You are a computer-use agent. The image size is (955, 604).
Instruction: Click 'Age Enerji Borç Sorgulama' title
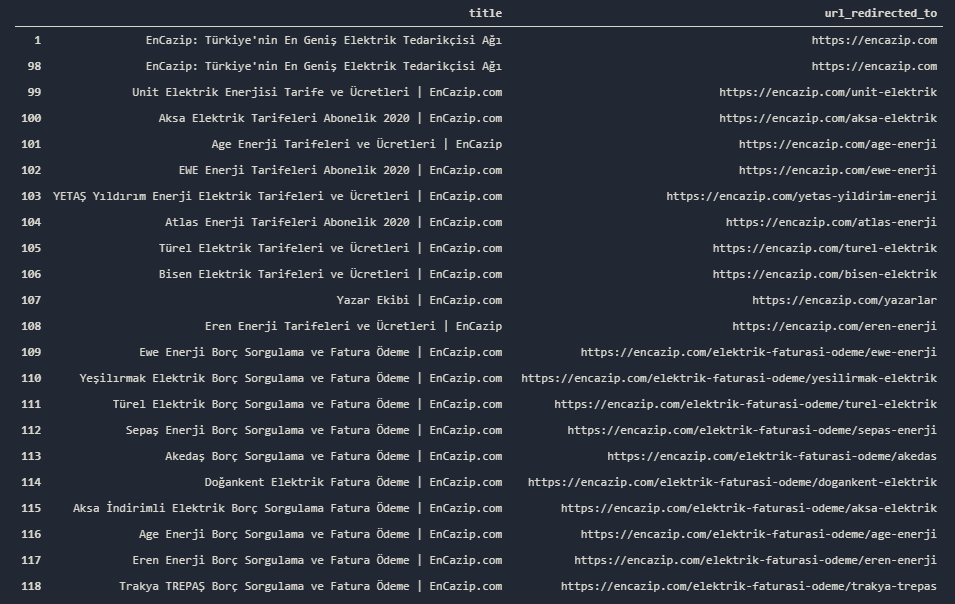tap(320, 534)
